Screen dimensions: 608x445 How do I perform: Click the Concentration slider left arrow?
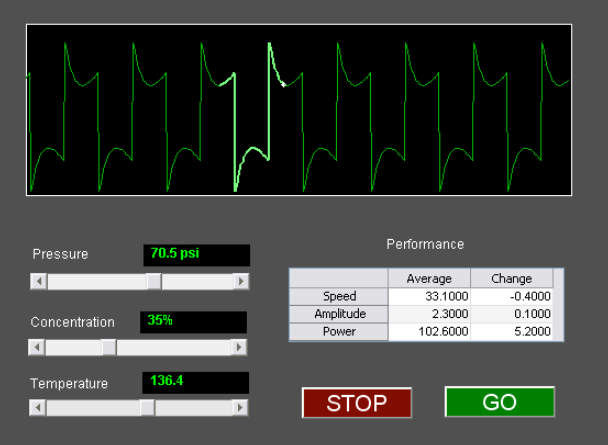(x=37, y=347)
